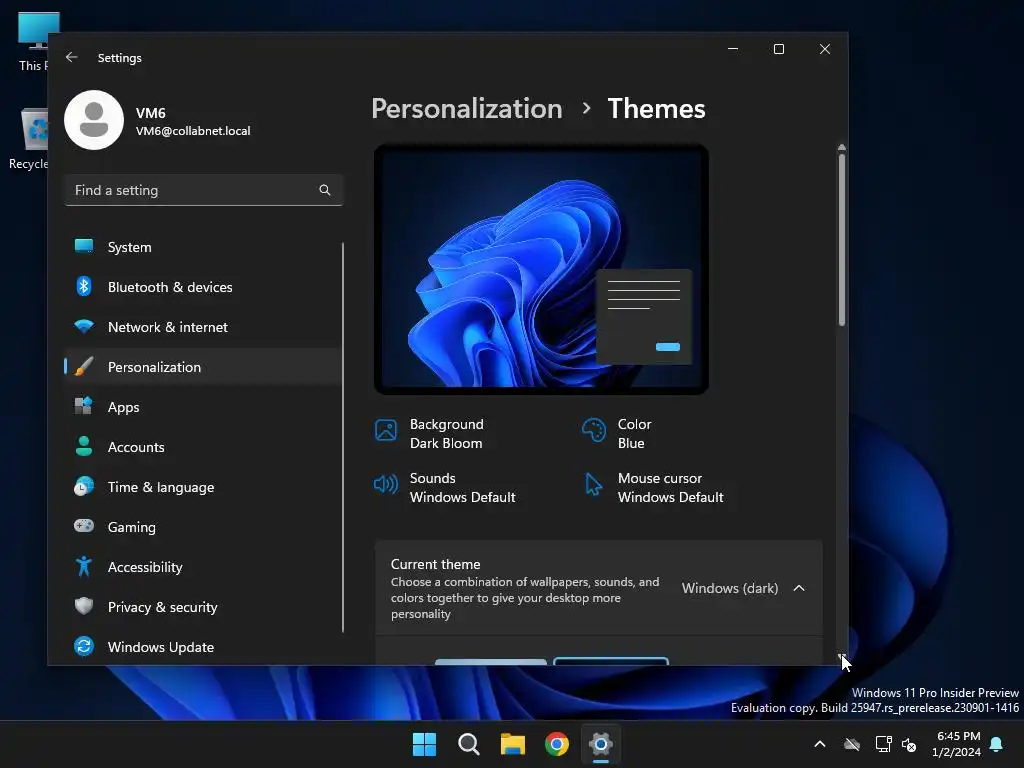Open Sounds Windows Default settings
Image resolution: width=1024 pixels, height=768 pixels.
click(445, 487)
